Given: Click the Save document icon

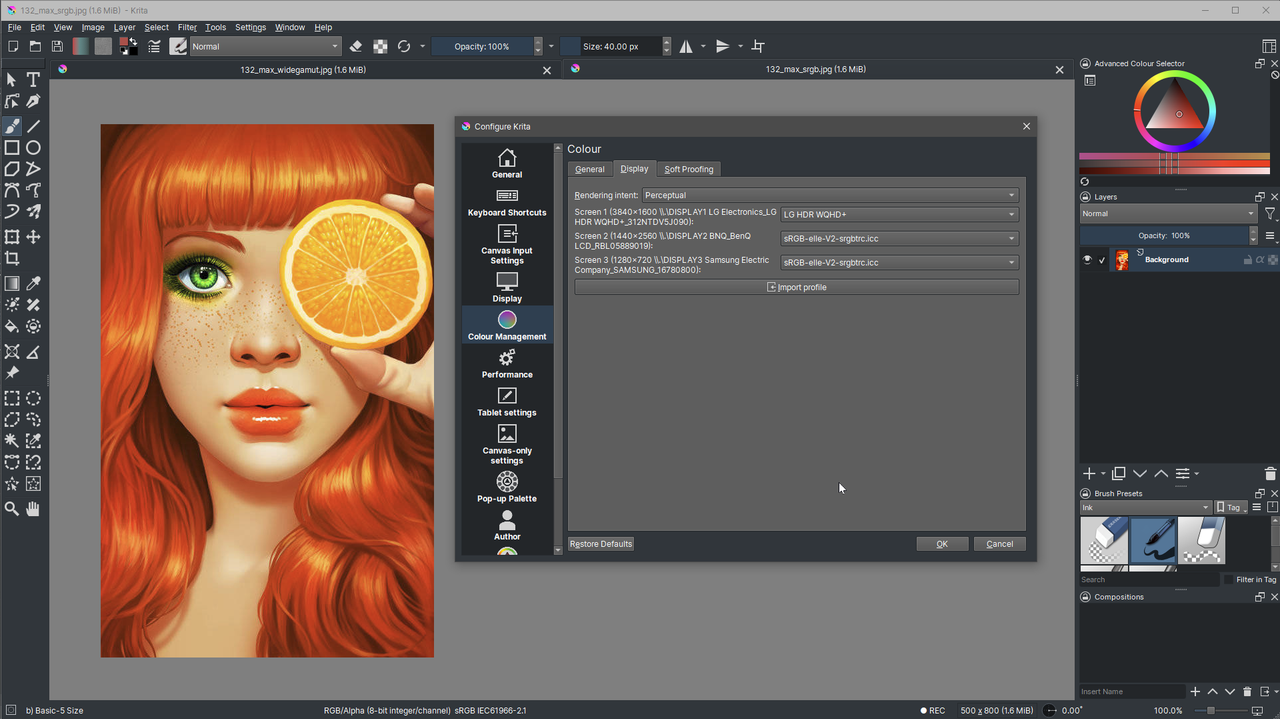Looking at the screenshot, I should (57, 46).
